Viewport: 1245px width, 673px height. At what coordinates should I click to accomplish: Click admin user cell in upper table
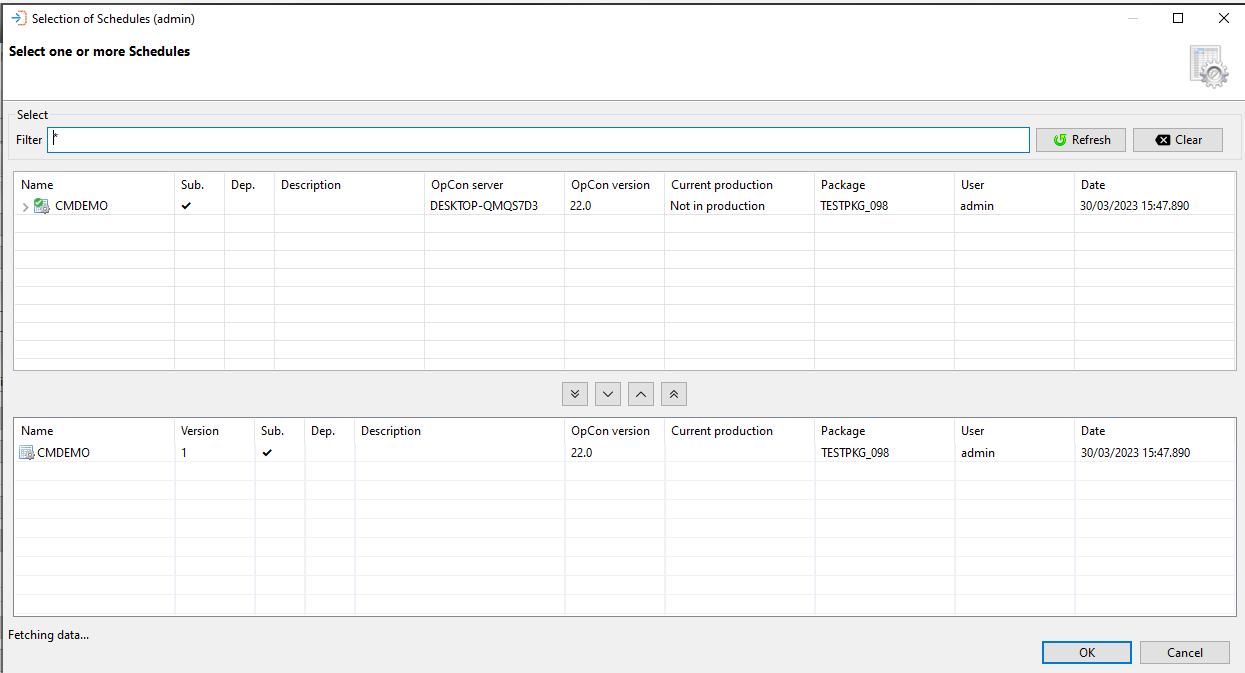pos(978,206)
